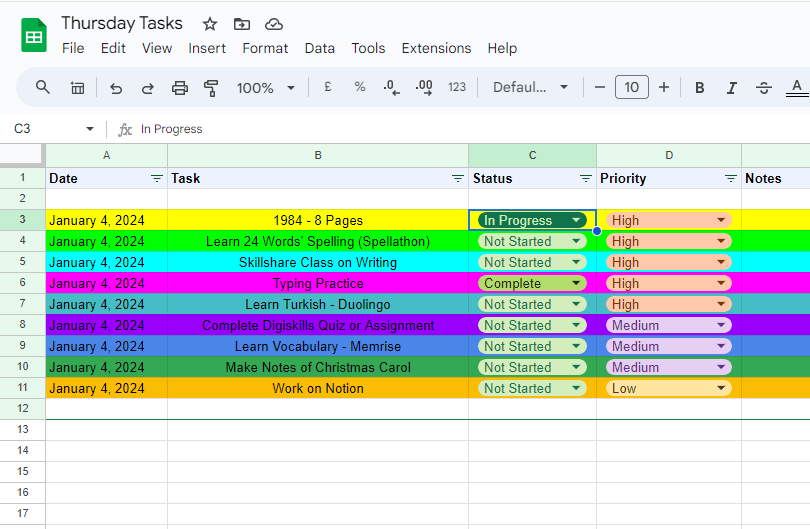Screen dimensions: 810x529
Task: Check the cloud document status icon
Action: coord(274,24)
